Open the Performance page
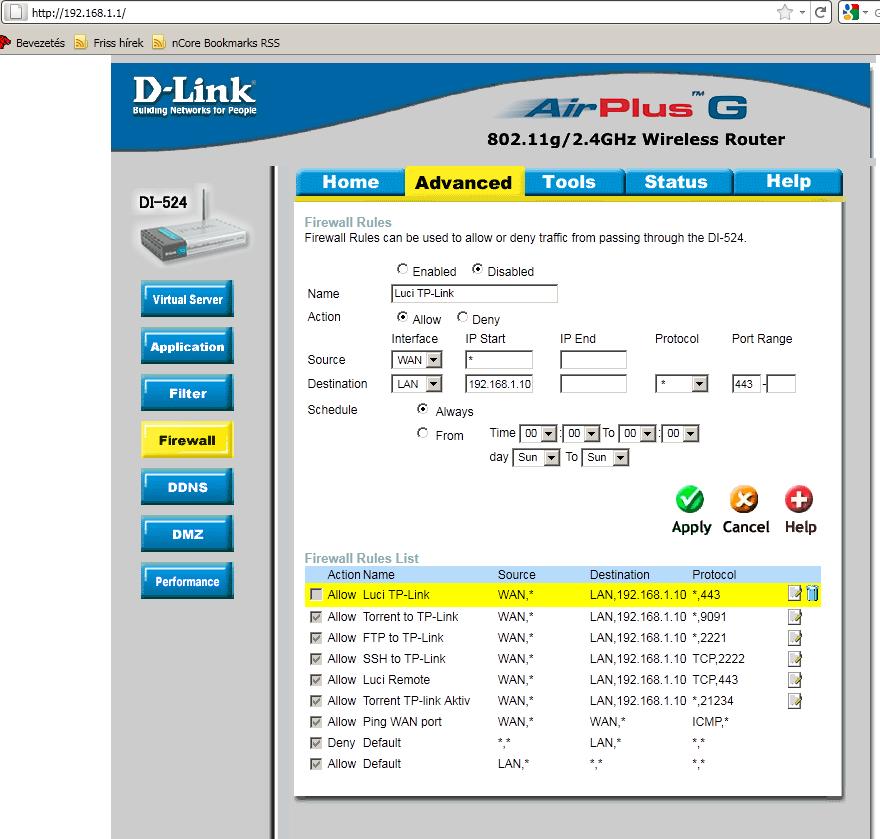The image size is (880, 839). pos(187,581)
